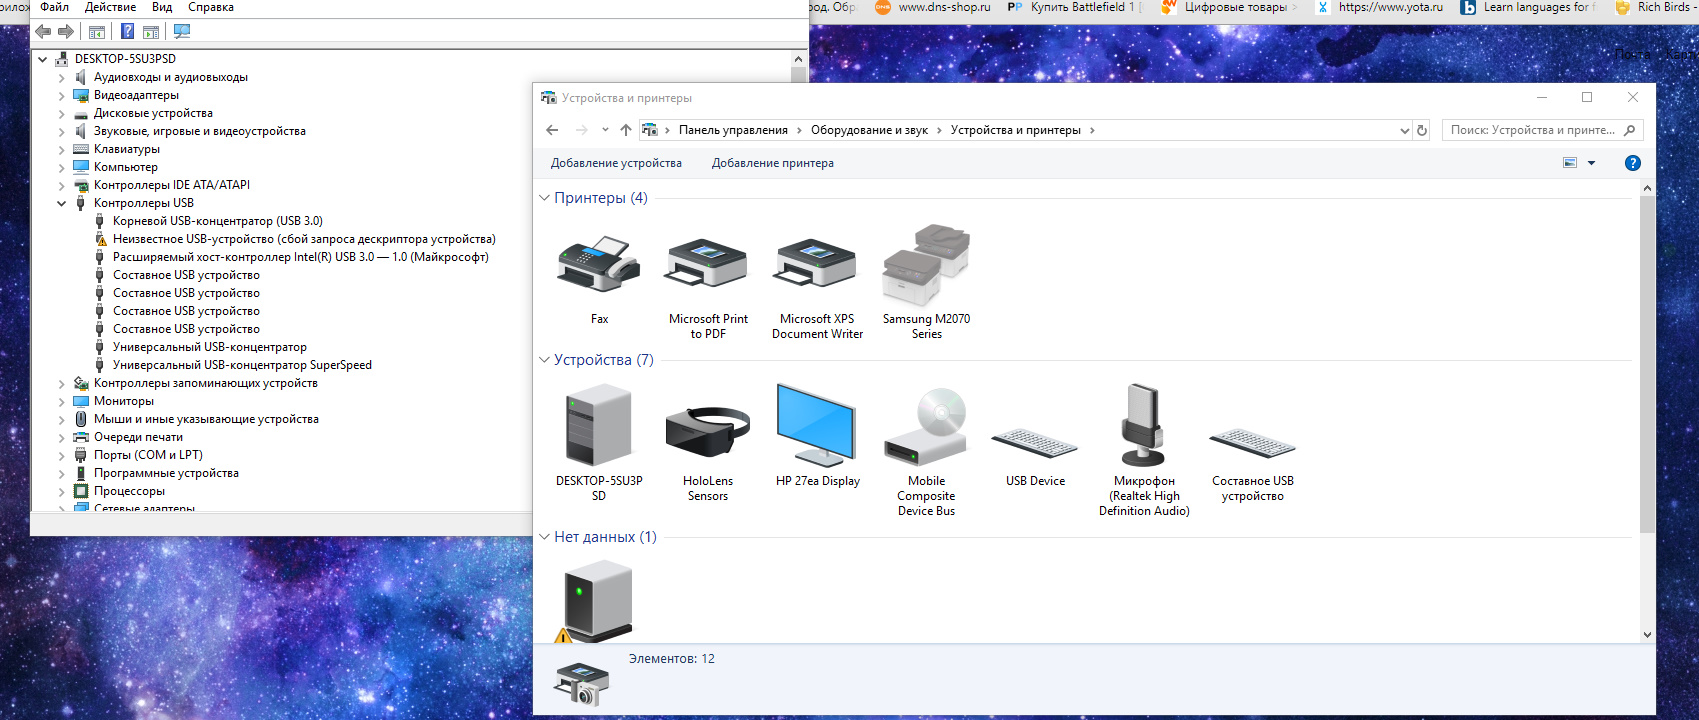Collapse the DESKTOP-5SU3PSD root node
Image resolution: width=1699 pixels, height=720 pixels.
pyautogui.click(x=42, y=59)
